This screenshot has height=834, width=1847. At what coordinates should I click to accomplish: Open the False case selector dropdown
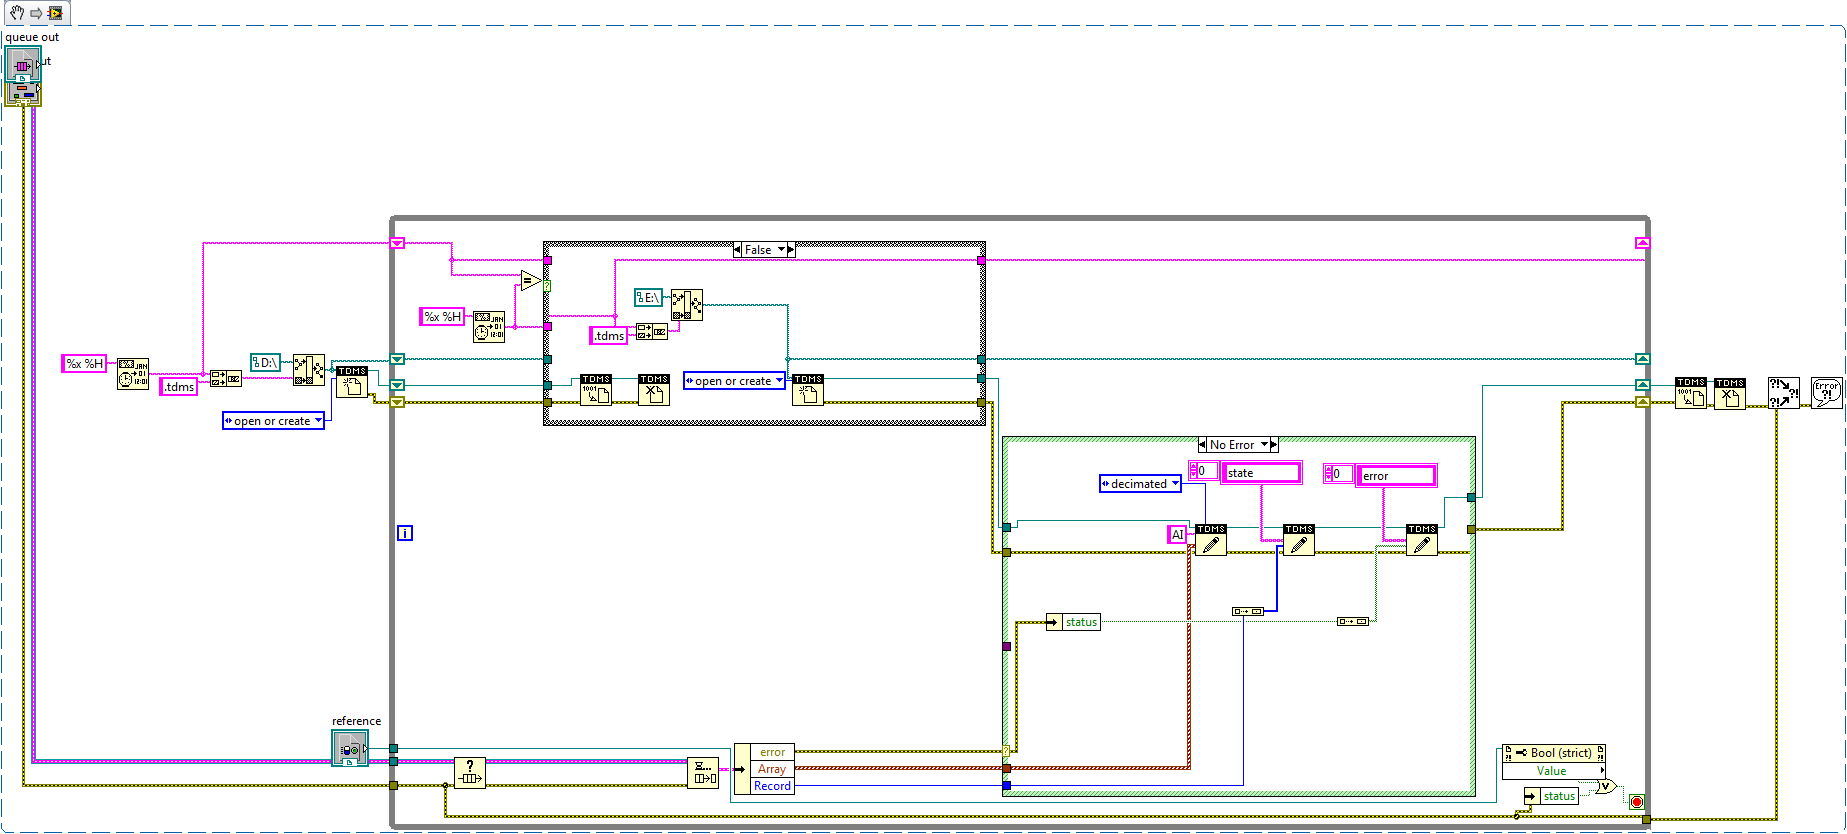(782, 250)
